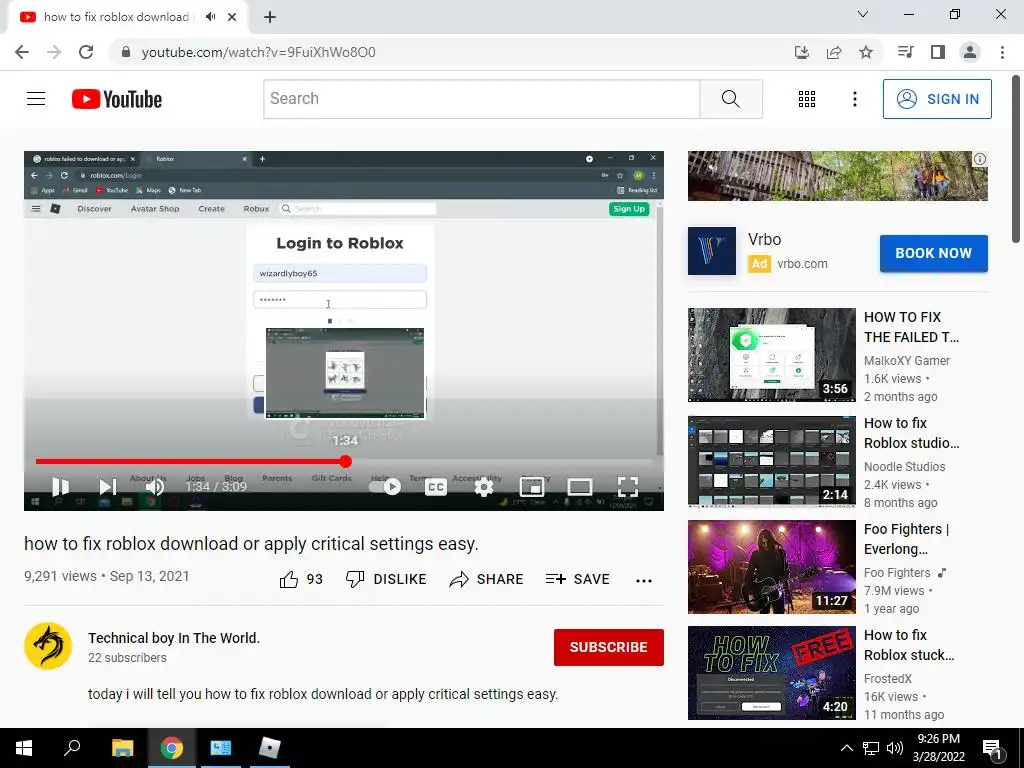Image resolution: width=1024 pixels, height=768 pixels.
Task: Open YouTube settings three-dot menu
Action: [x=854, y=99]
